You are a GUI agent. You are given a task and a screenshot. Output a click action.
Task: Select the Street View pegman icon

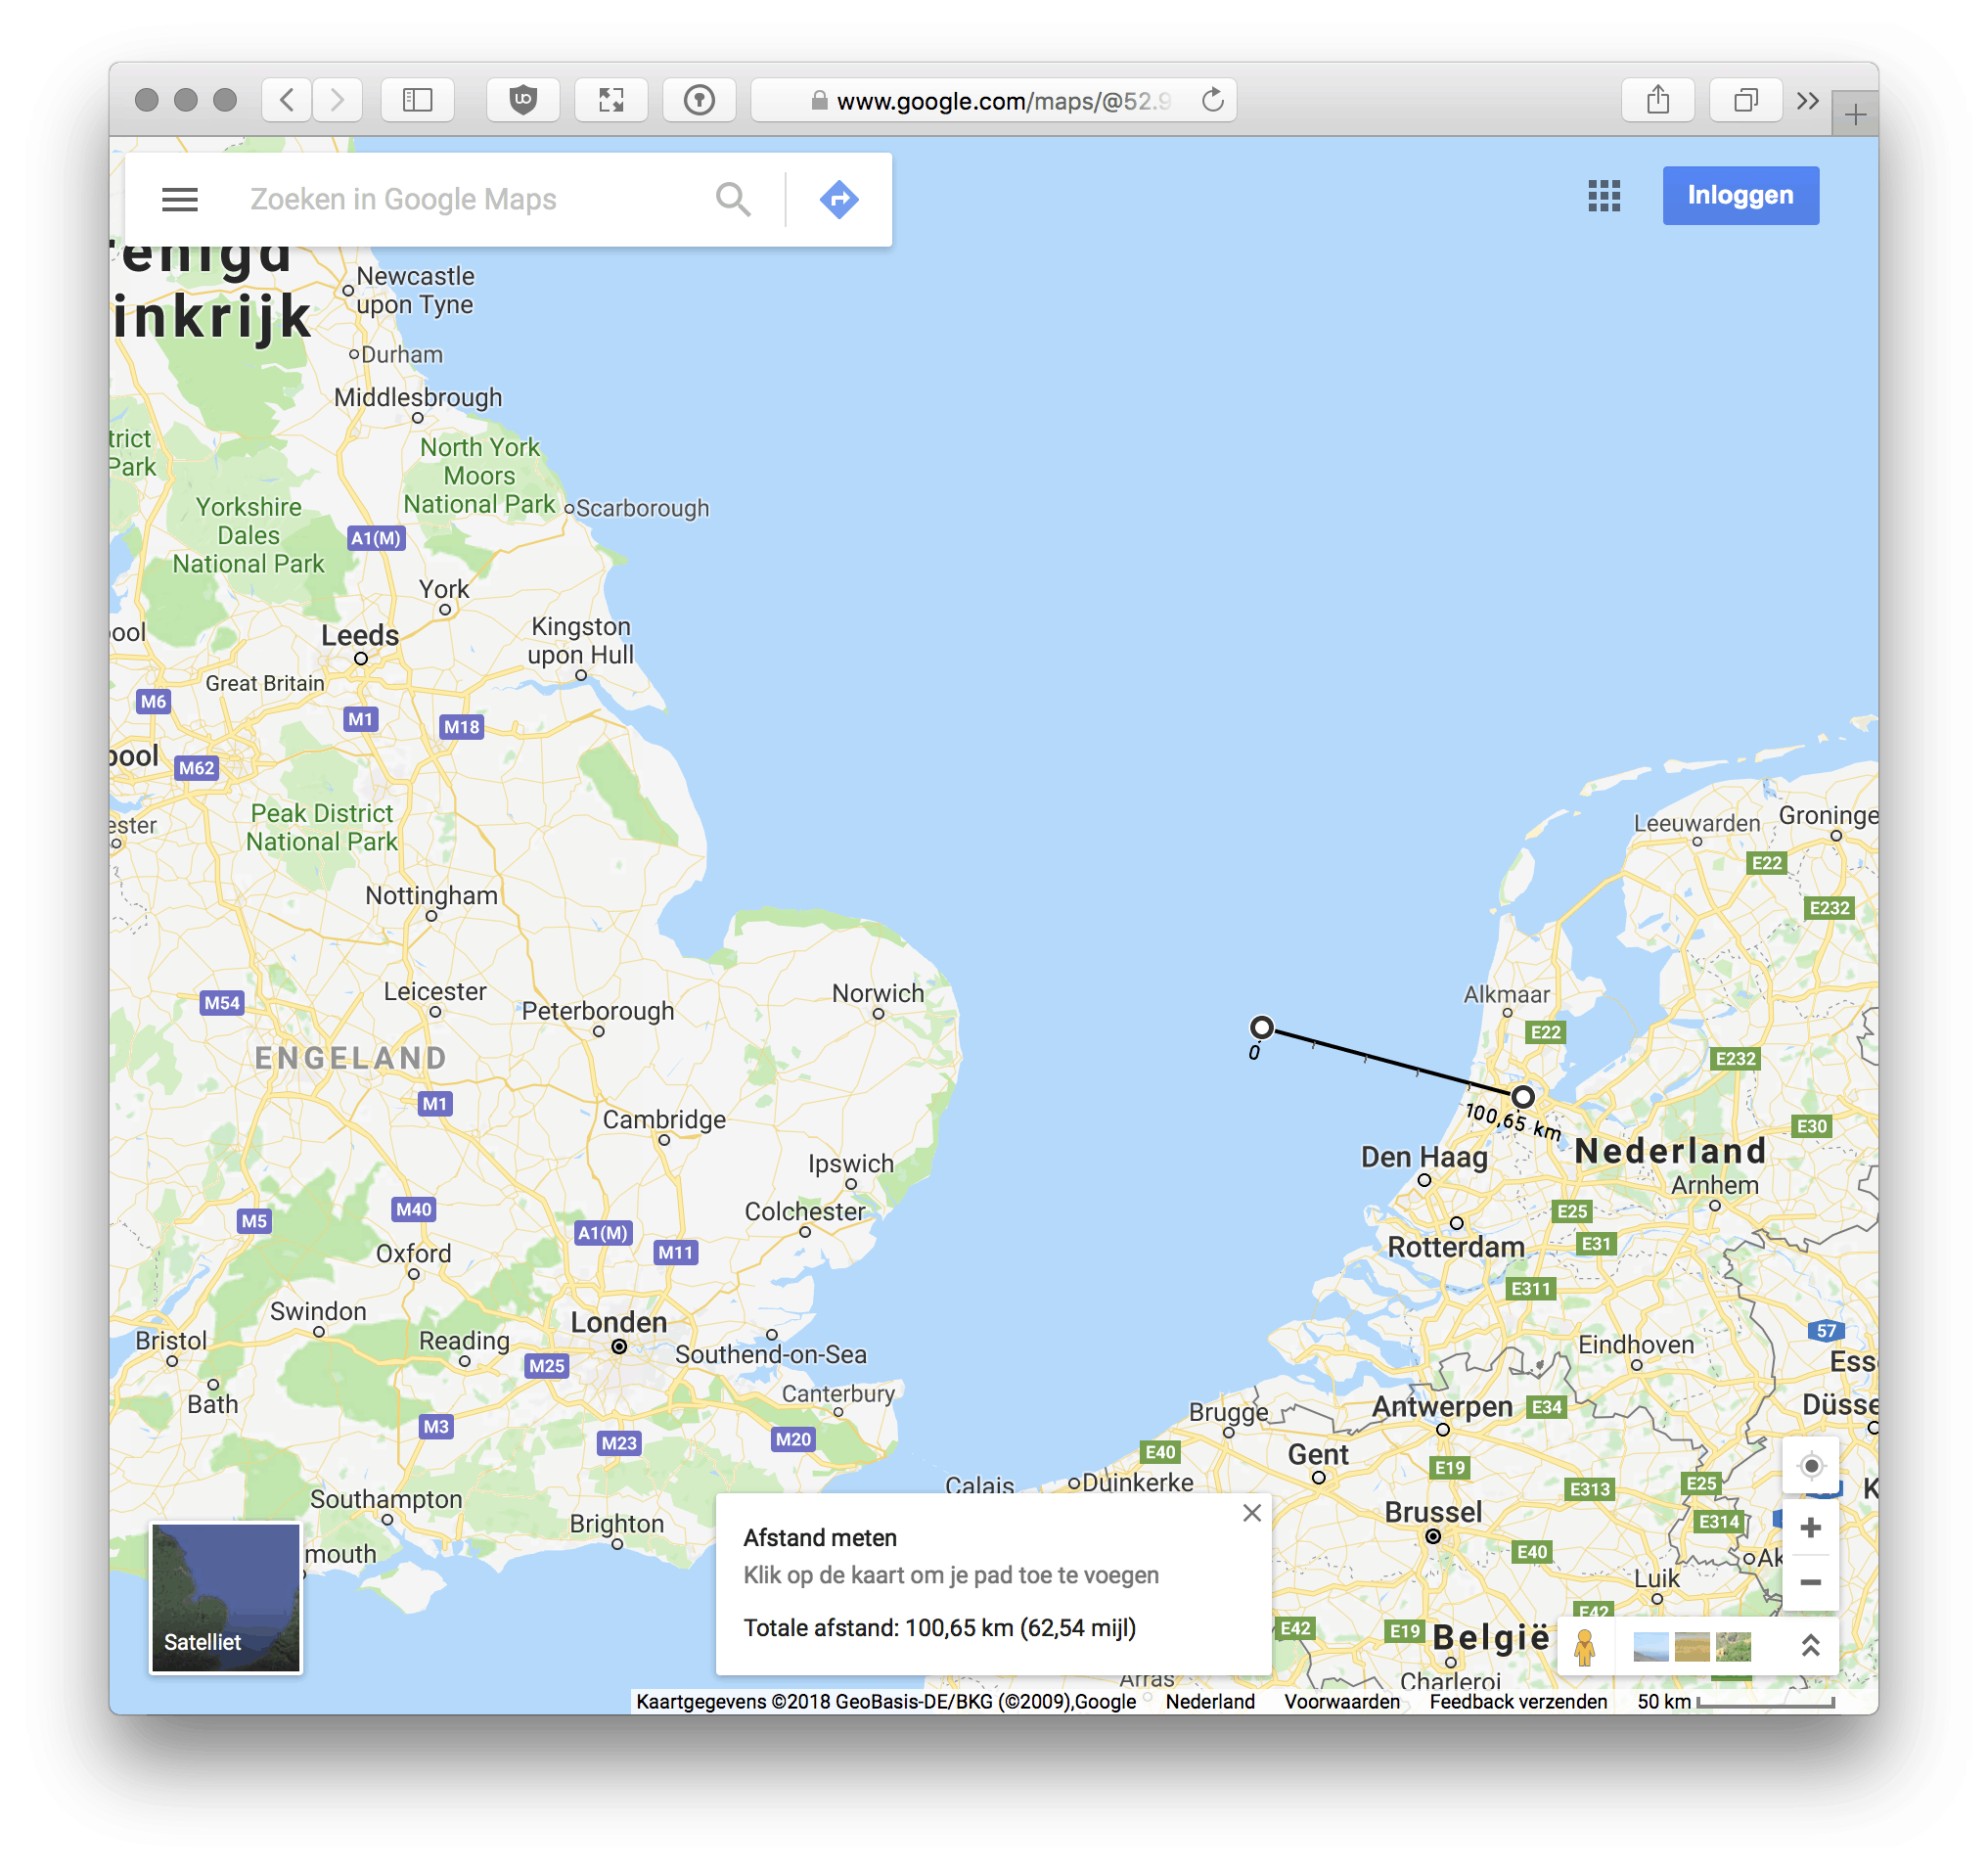(x=1584, y=1646)
